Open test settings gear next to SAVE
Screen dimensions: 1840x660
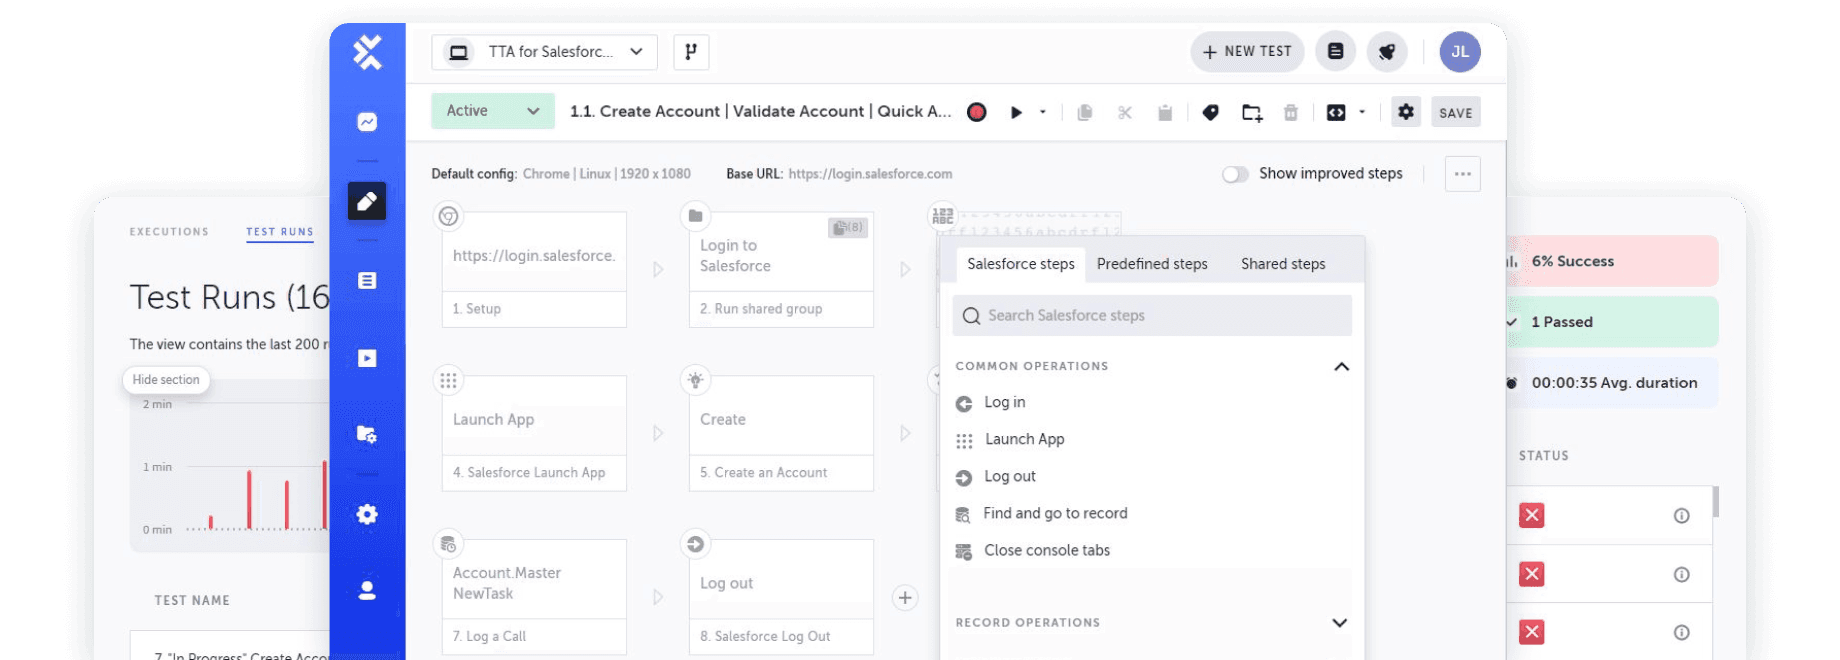coord(1406,112)
